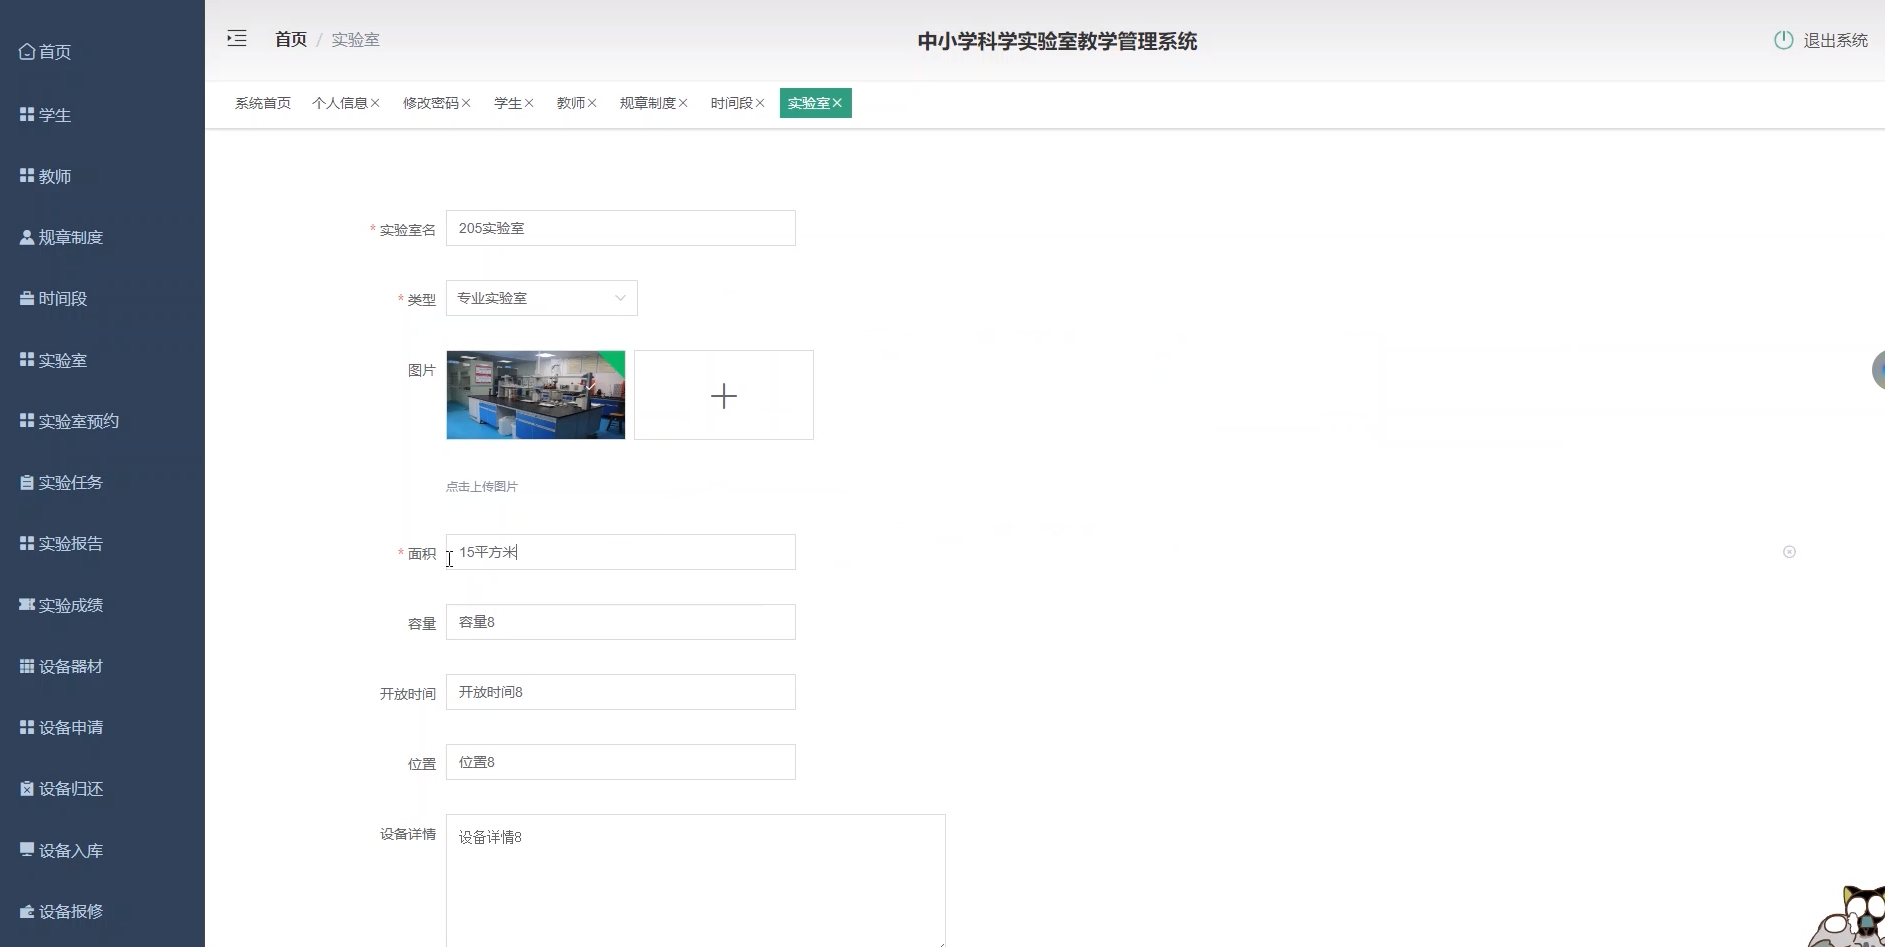
Task: Click the power icon to log out
Action: (x=1783, y=40)
